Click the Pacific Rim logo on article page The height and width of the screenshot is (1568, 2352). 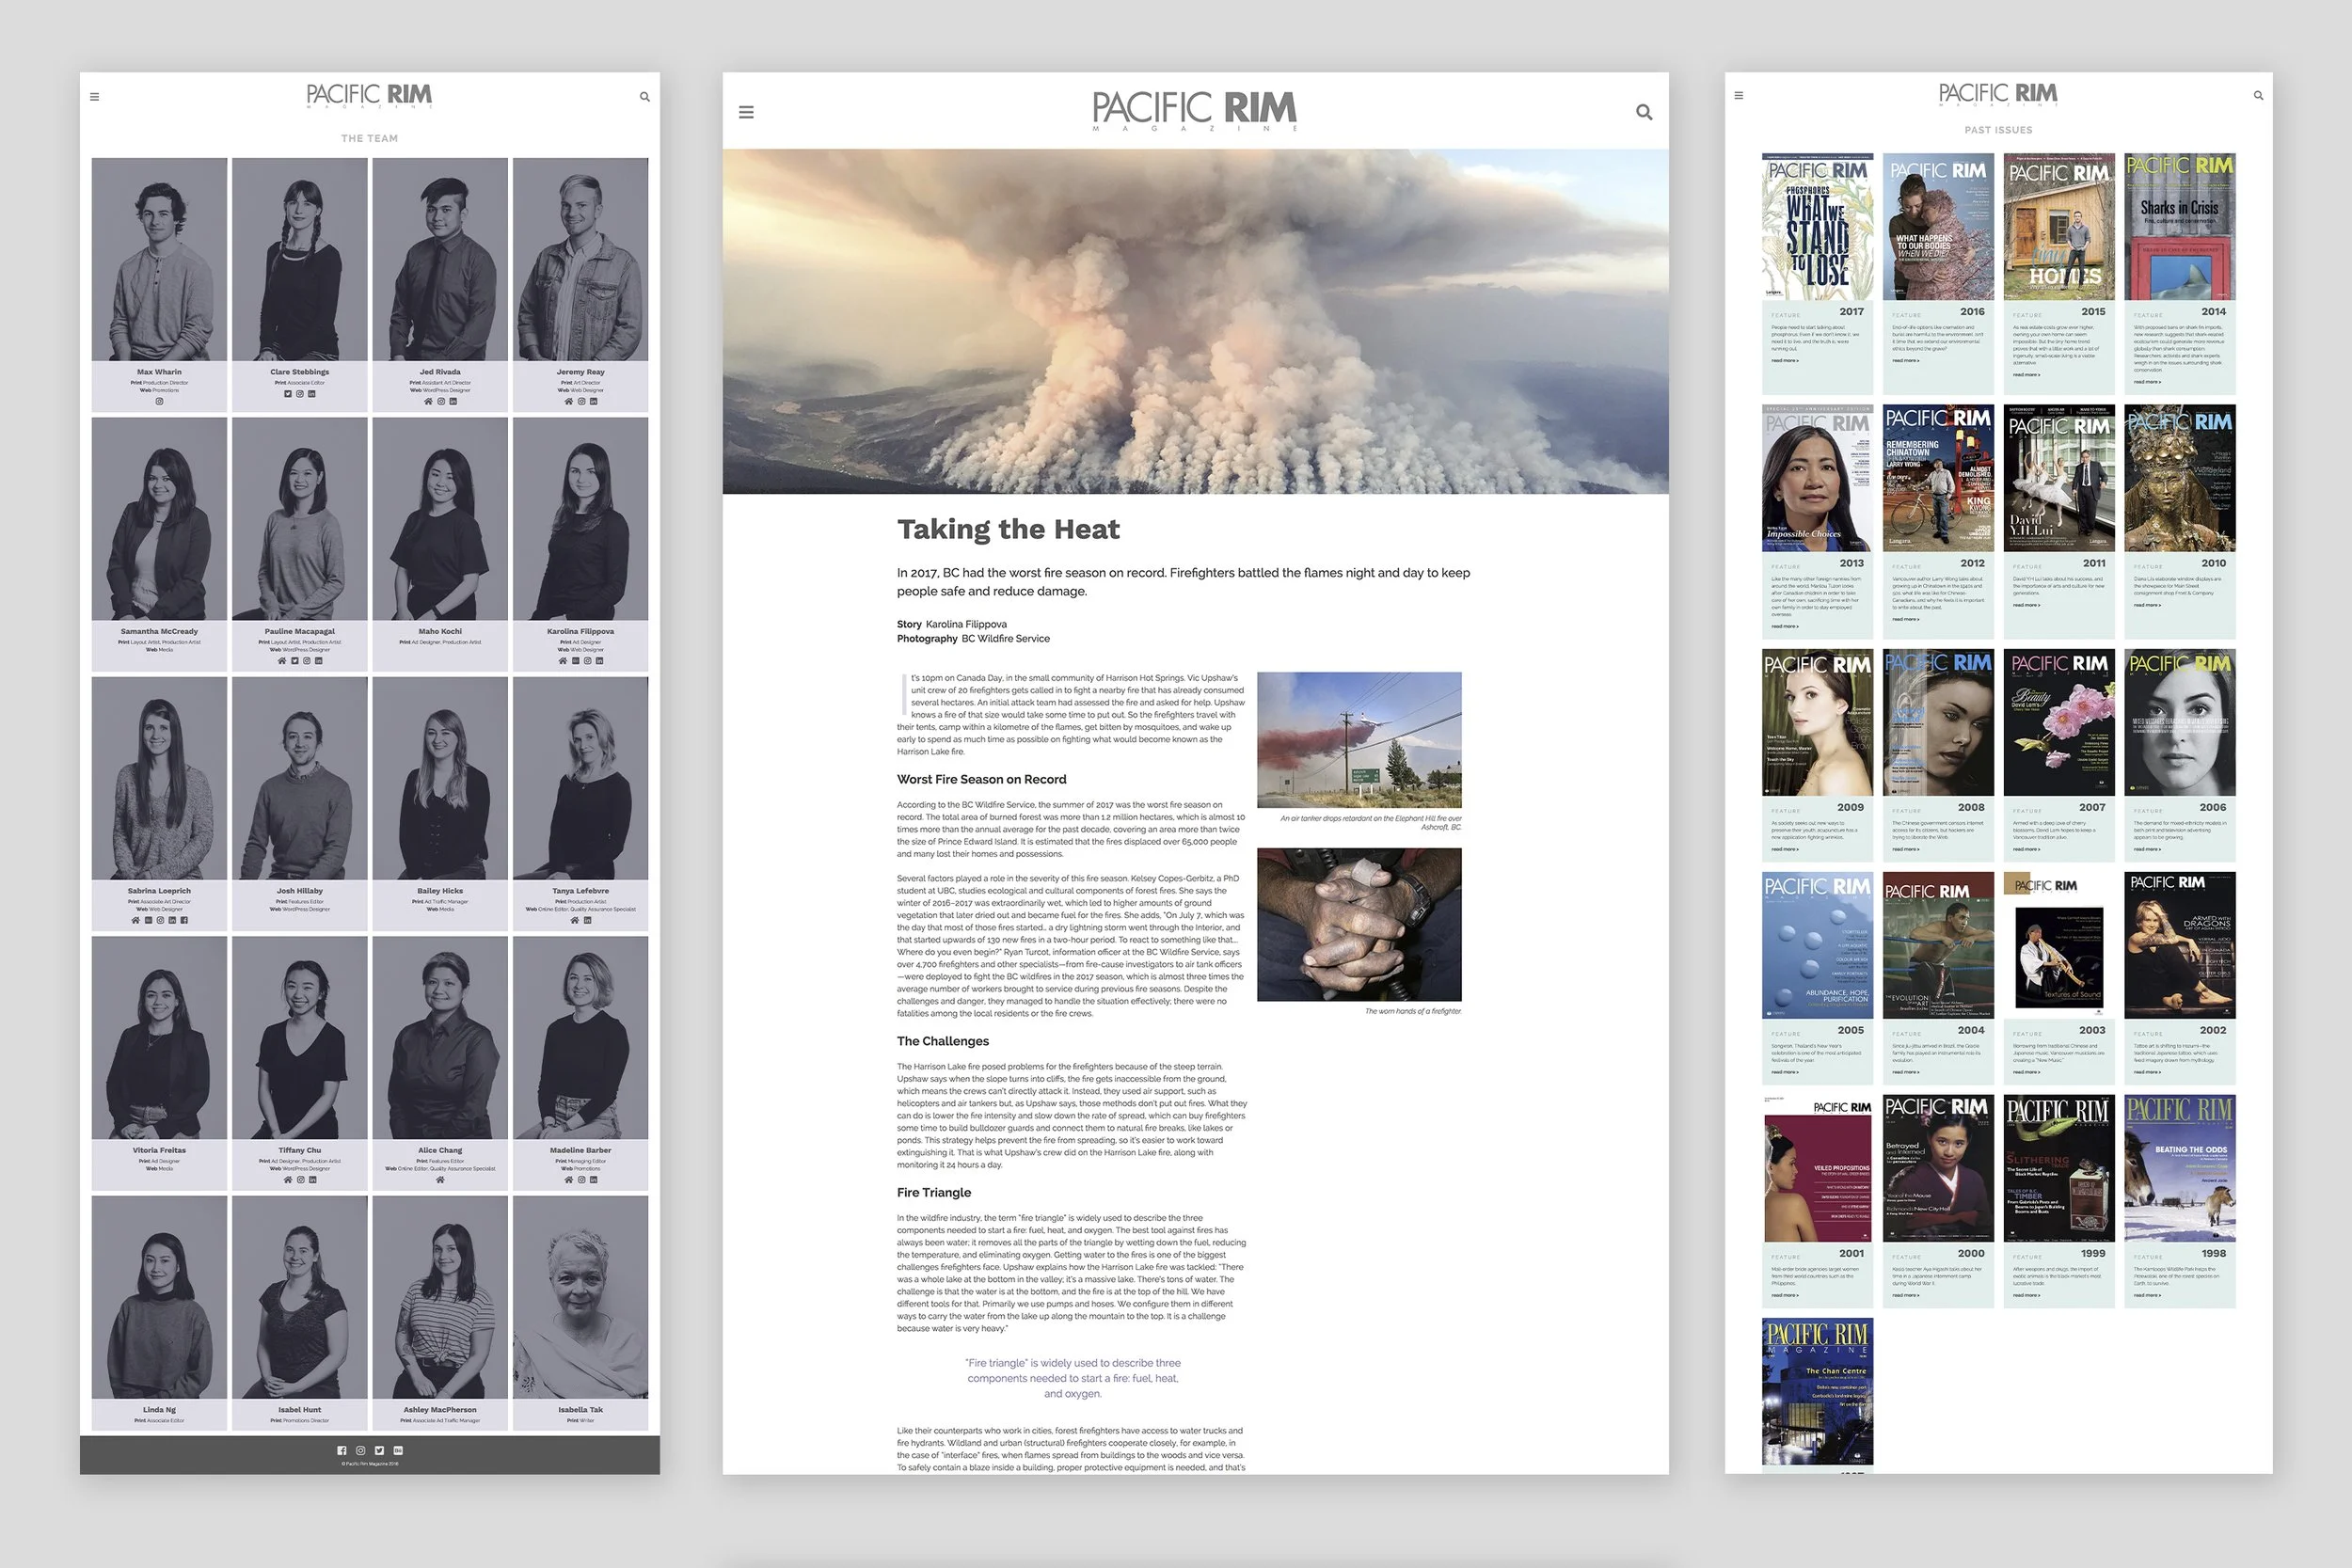[x=1195, y=110]
